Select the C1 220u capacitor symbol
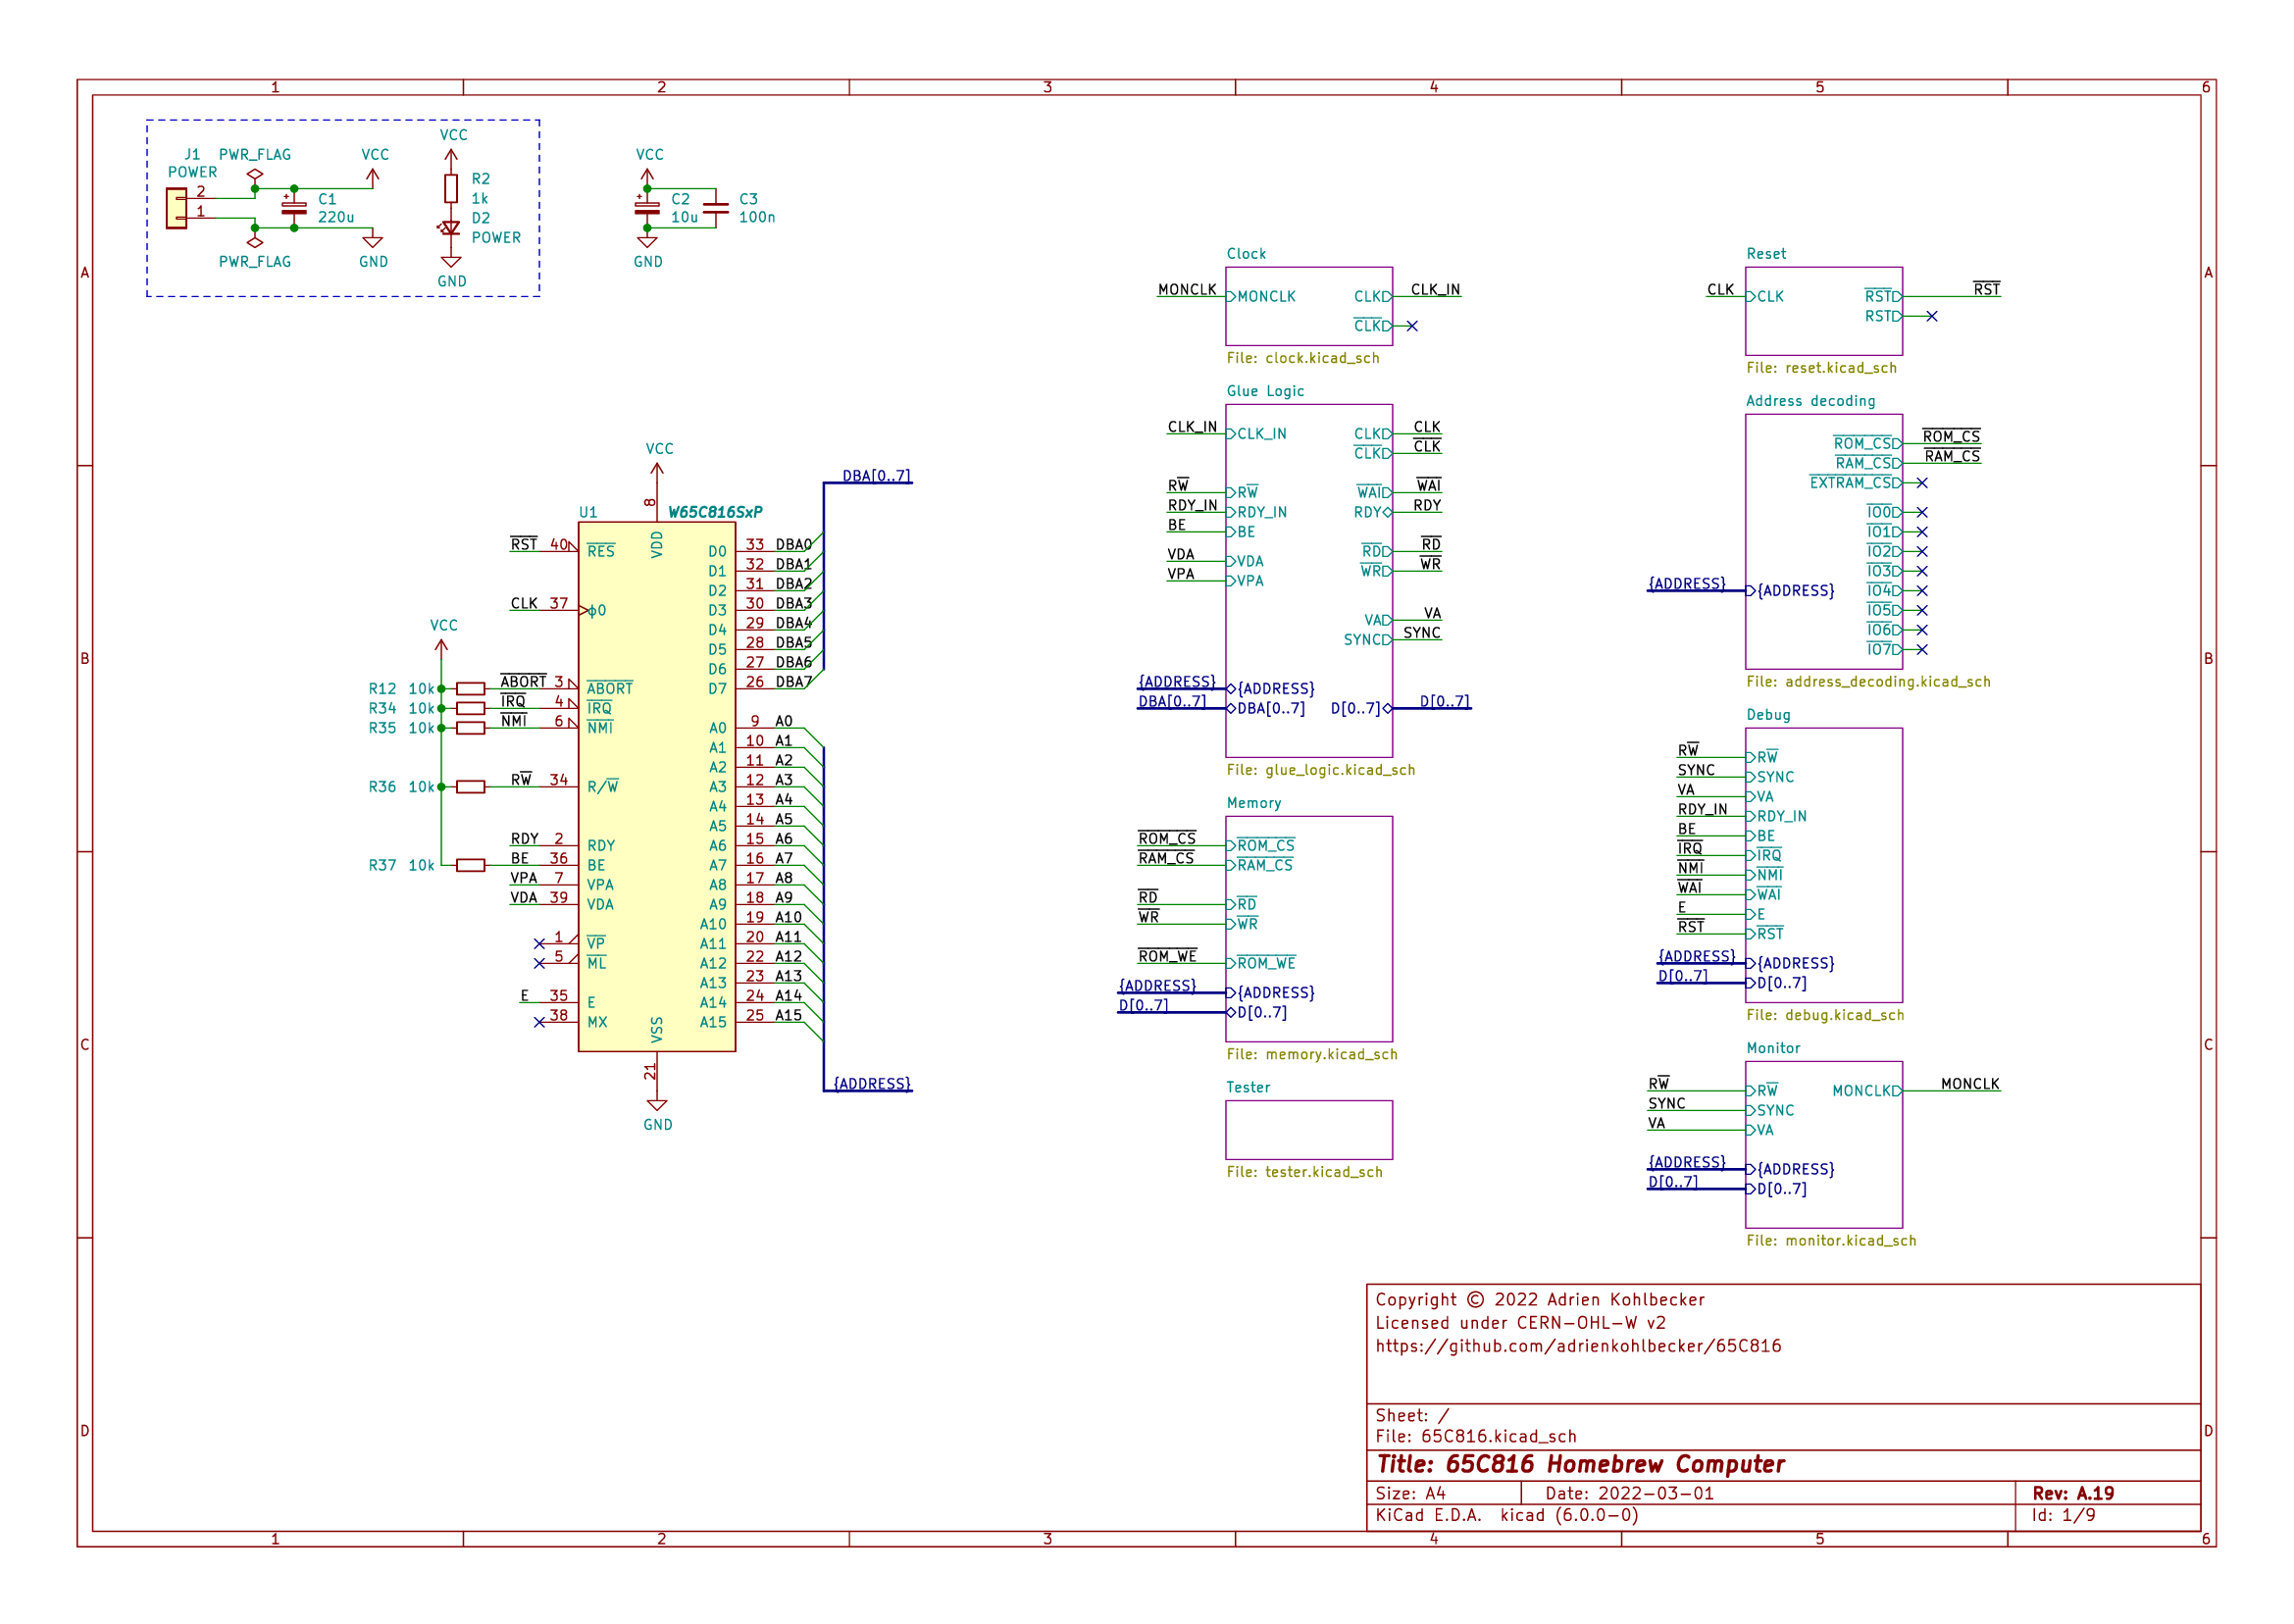Image resolution: width=2294 pixels, height=1624 pixels. coord(294,208)
